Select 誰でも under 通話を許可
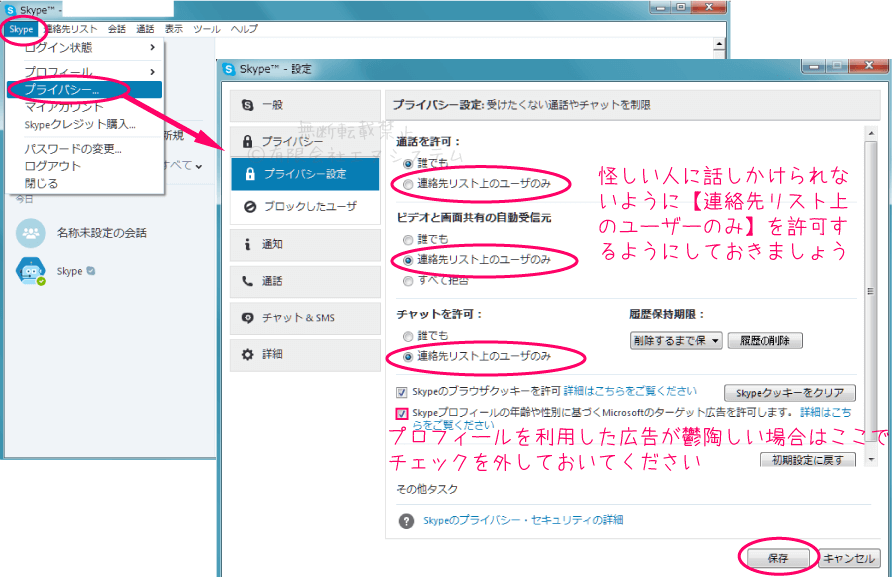 (x=408, y=163)
